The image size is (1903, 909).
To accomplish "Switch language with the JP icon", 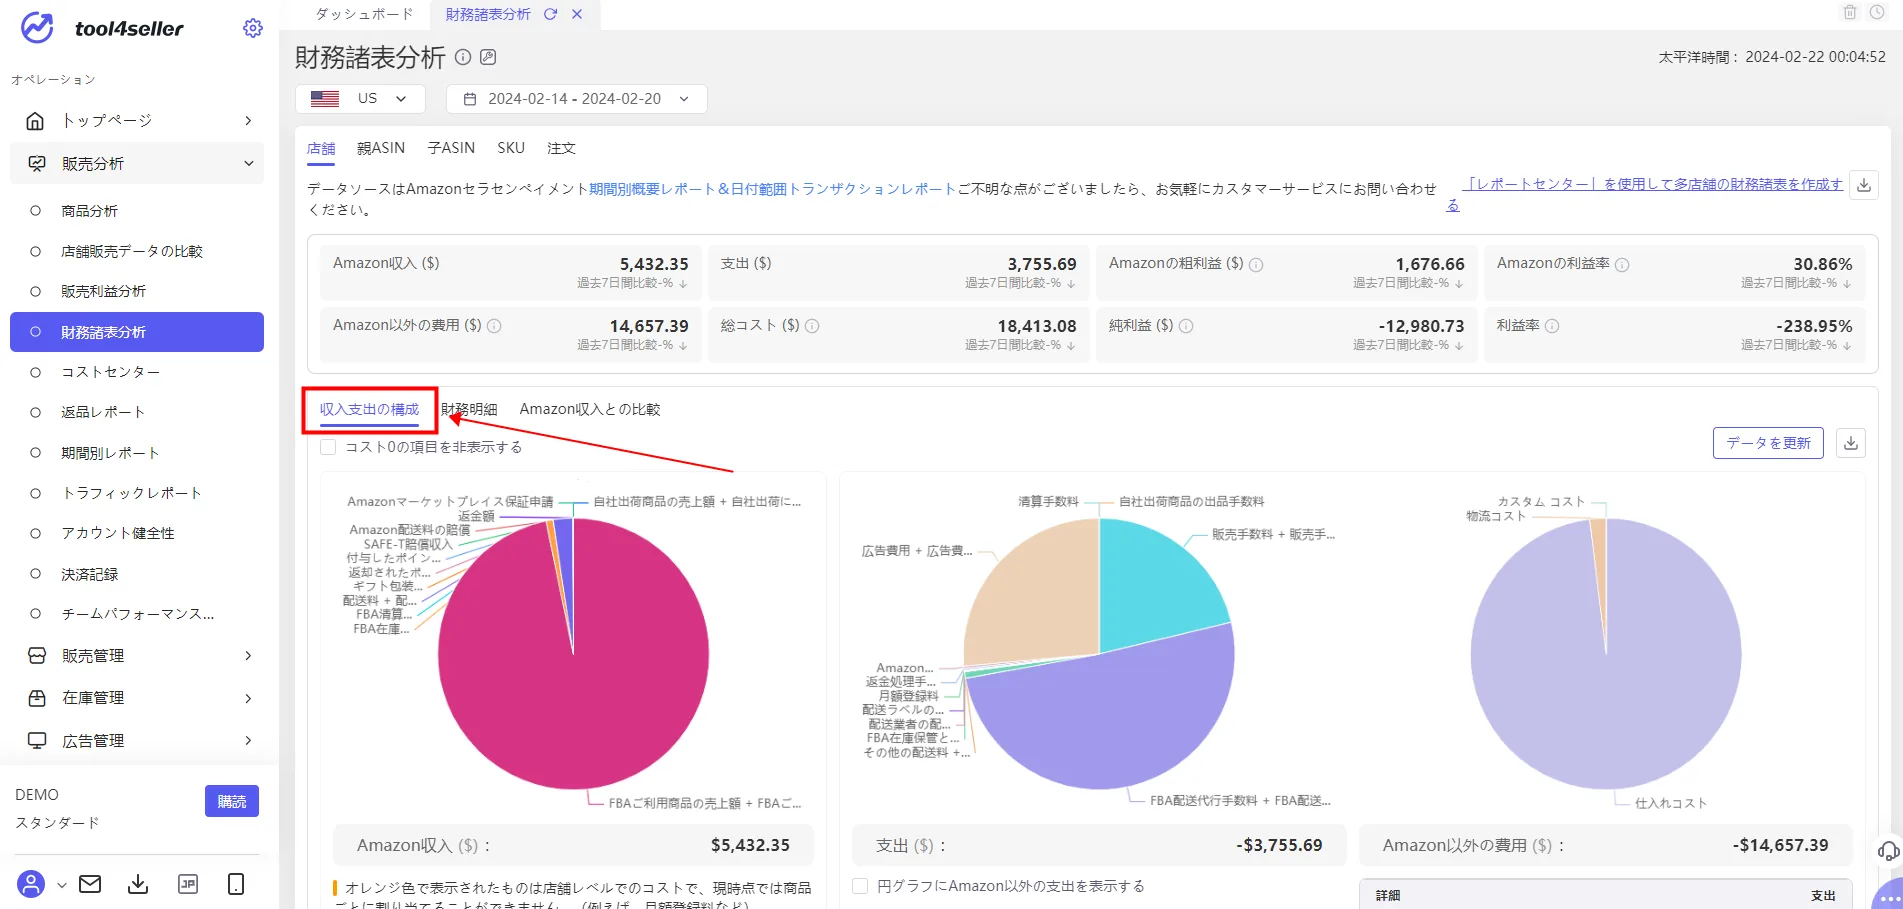I will (x=187, y=884).
